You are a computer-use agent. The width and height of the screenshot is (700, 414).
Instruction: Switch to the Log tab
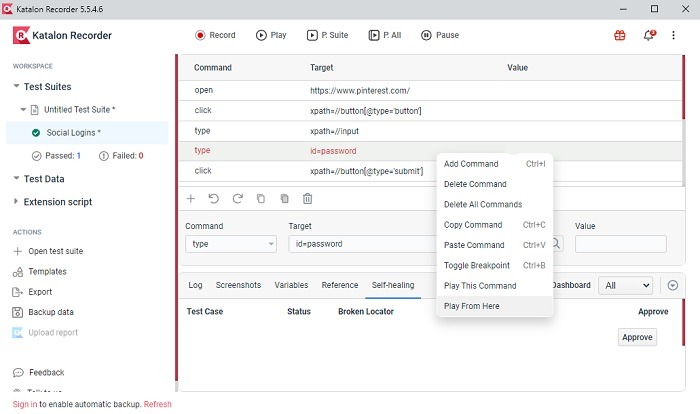[x=195, y=285]
